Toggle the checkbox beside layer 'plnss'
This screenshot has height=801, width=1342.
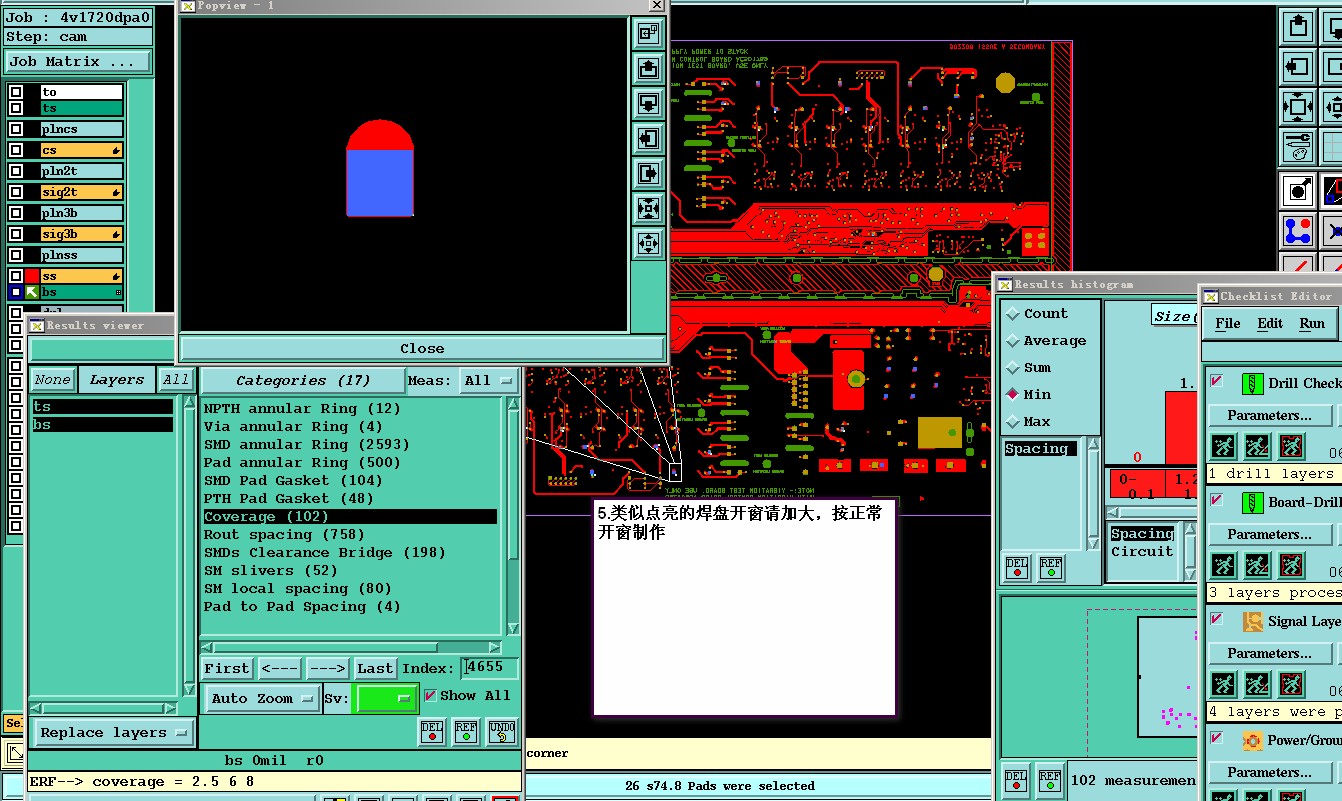[x=16, y=255]
